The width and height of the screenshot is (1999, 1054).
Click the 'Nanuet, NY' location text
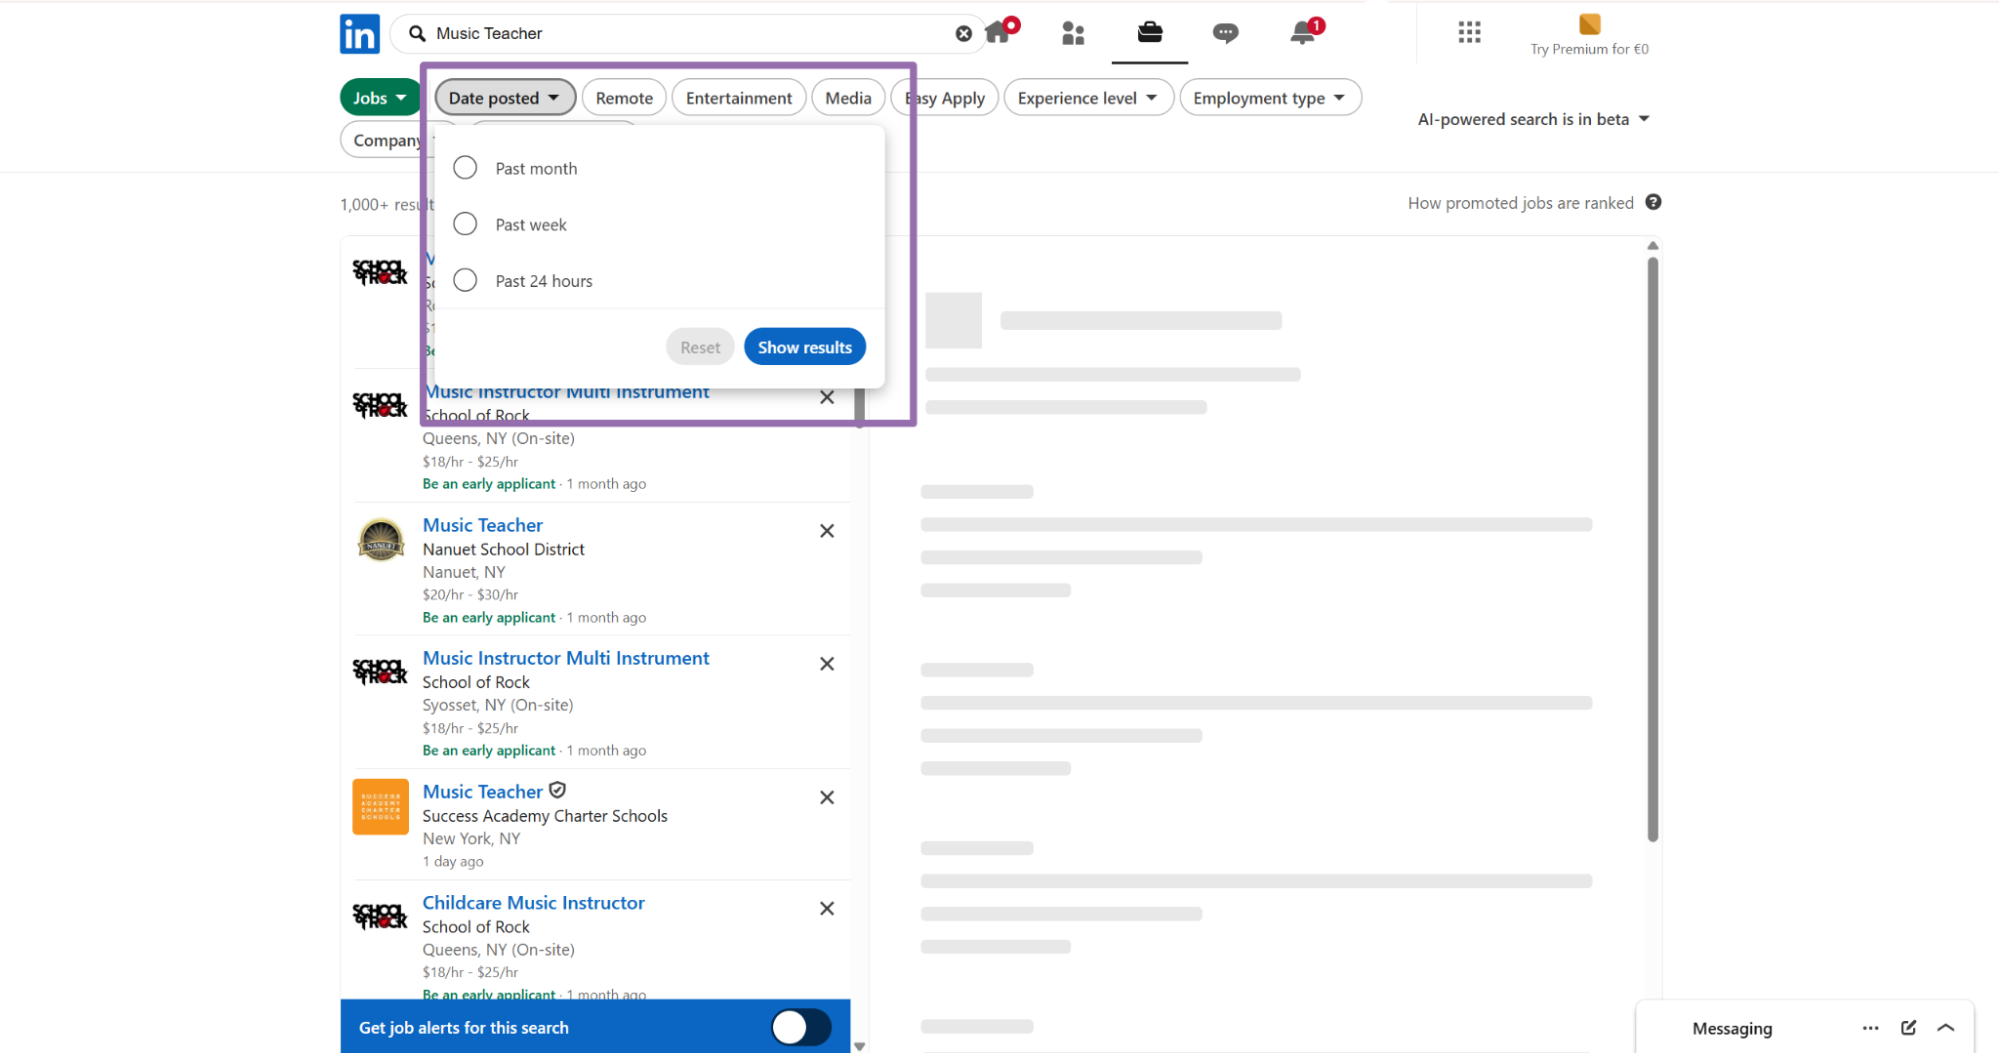(x=464, y=572)
